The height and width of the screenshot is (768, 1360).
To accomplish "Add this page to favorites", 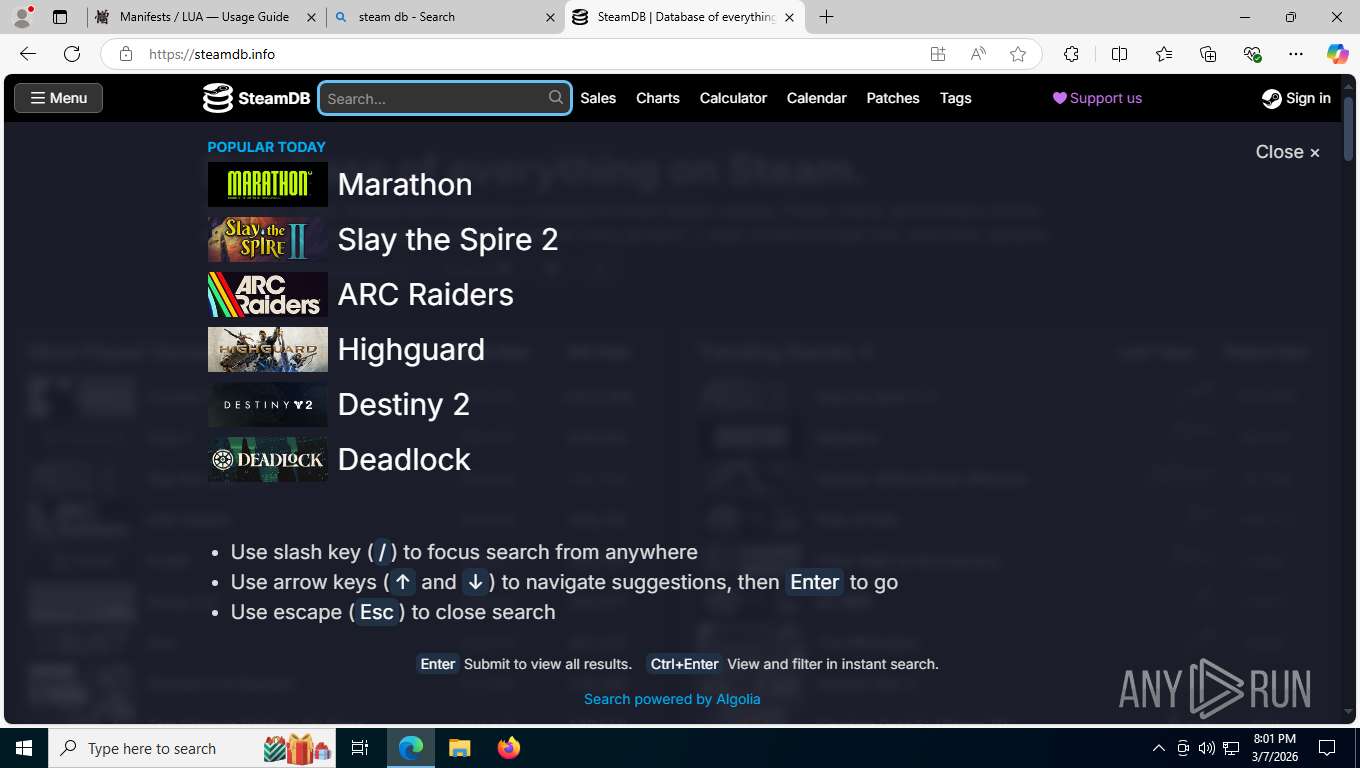I will point(1018,54).
